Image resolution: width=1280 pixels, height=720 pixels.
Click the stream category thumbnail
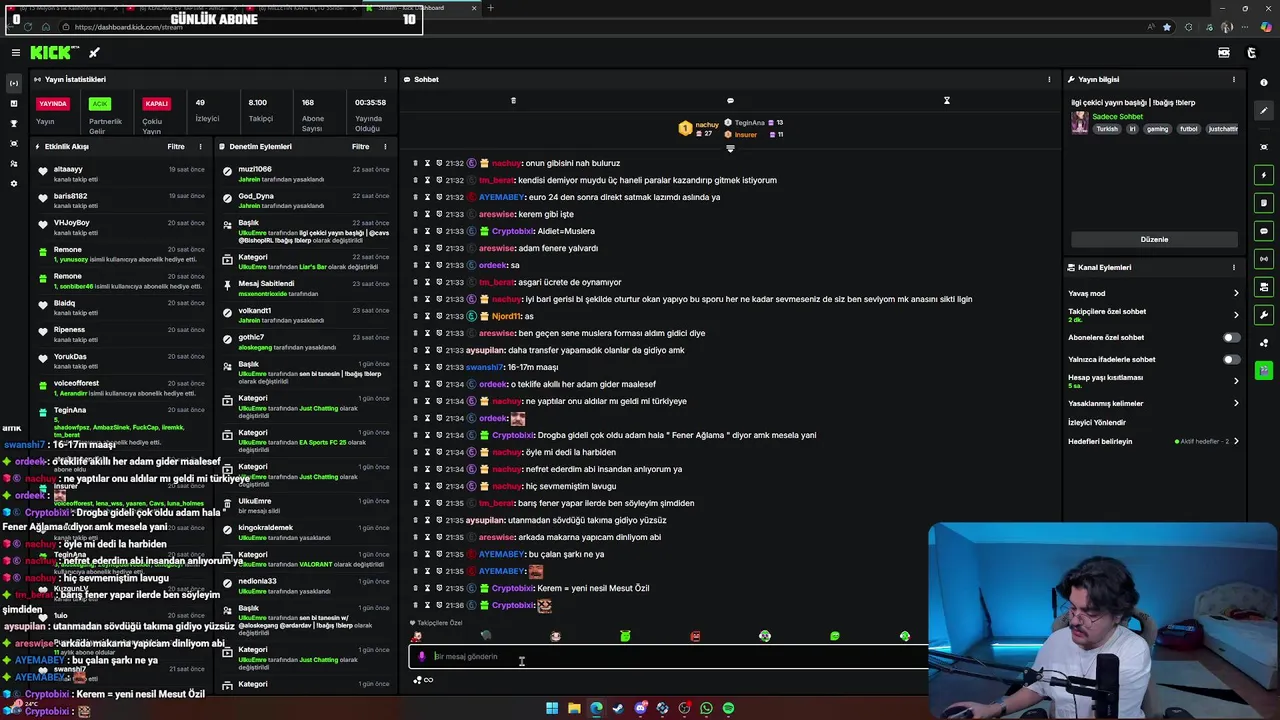1079,122
